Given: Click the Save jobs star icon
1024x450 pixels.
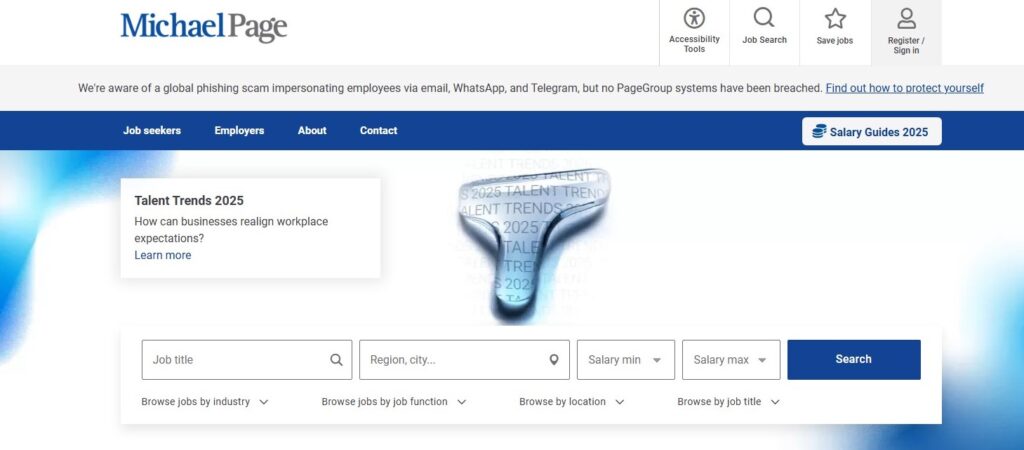Looking at the screenshot, I should 835,18.
